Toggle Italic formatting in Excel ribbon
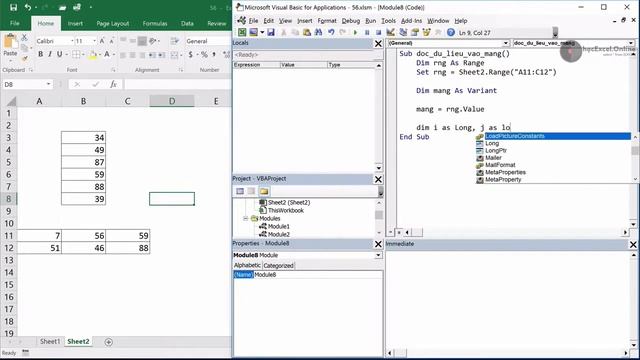The height and width of the screenshot is (360, 640). click(x=50, y=54)
